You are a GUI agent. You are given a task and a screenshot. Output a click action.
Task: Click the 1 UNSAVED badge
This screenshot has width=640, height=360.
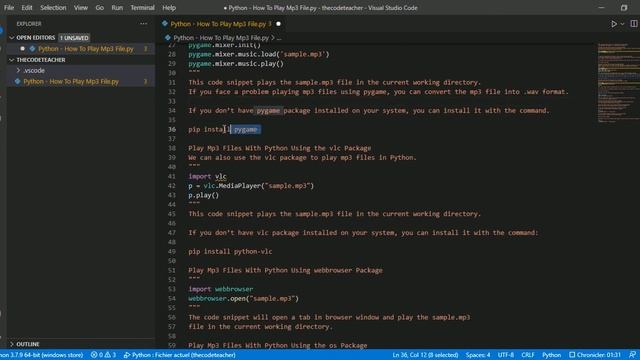(74, 38)
